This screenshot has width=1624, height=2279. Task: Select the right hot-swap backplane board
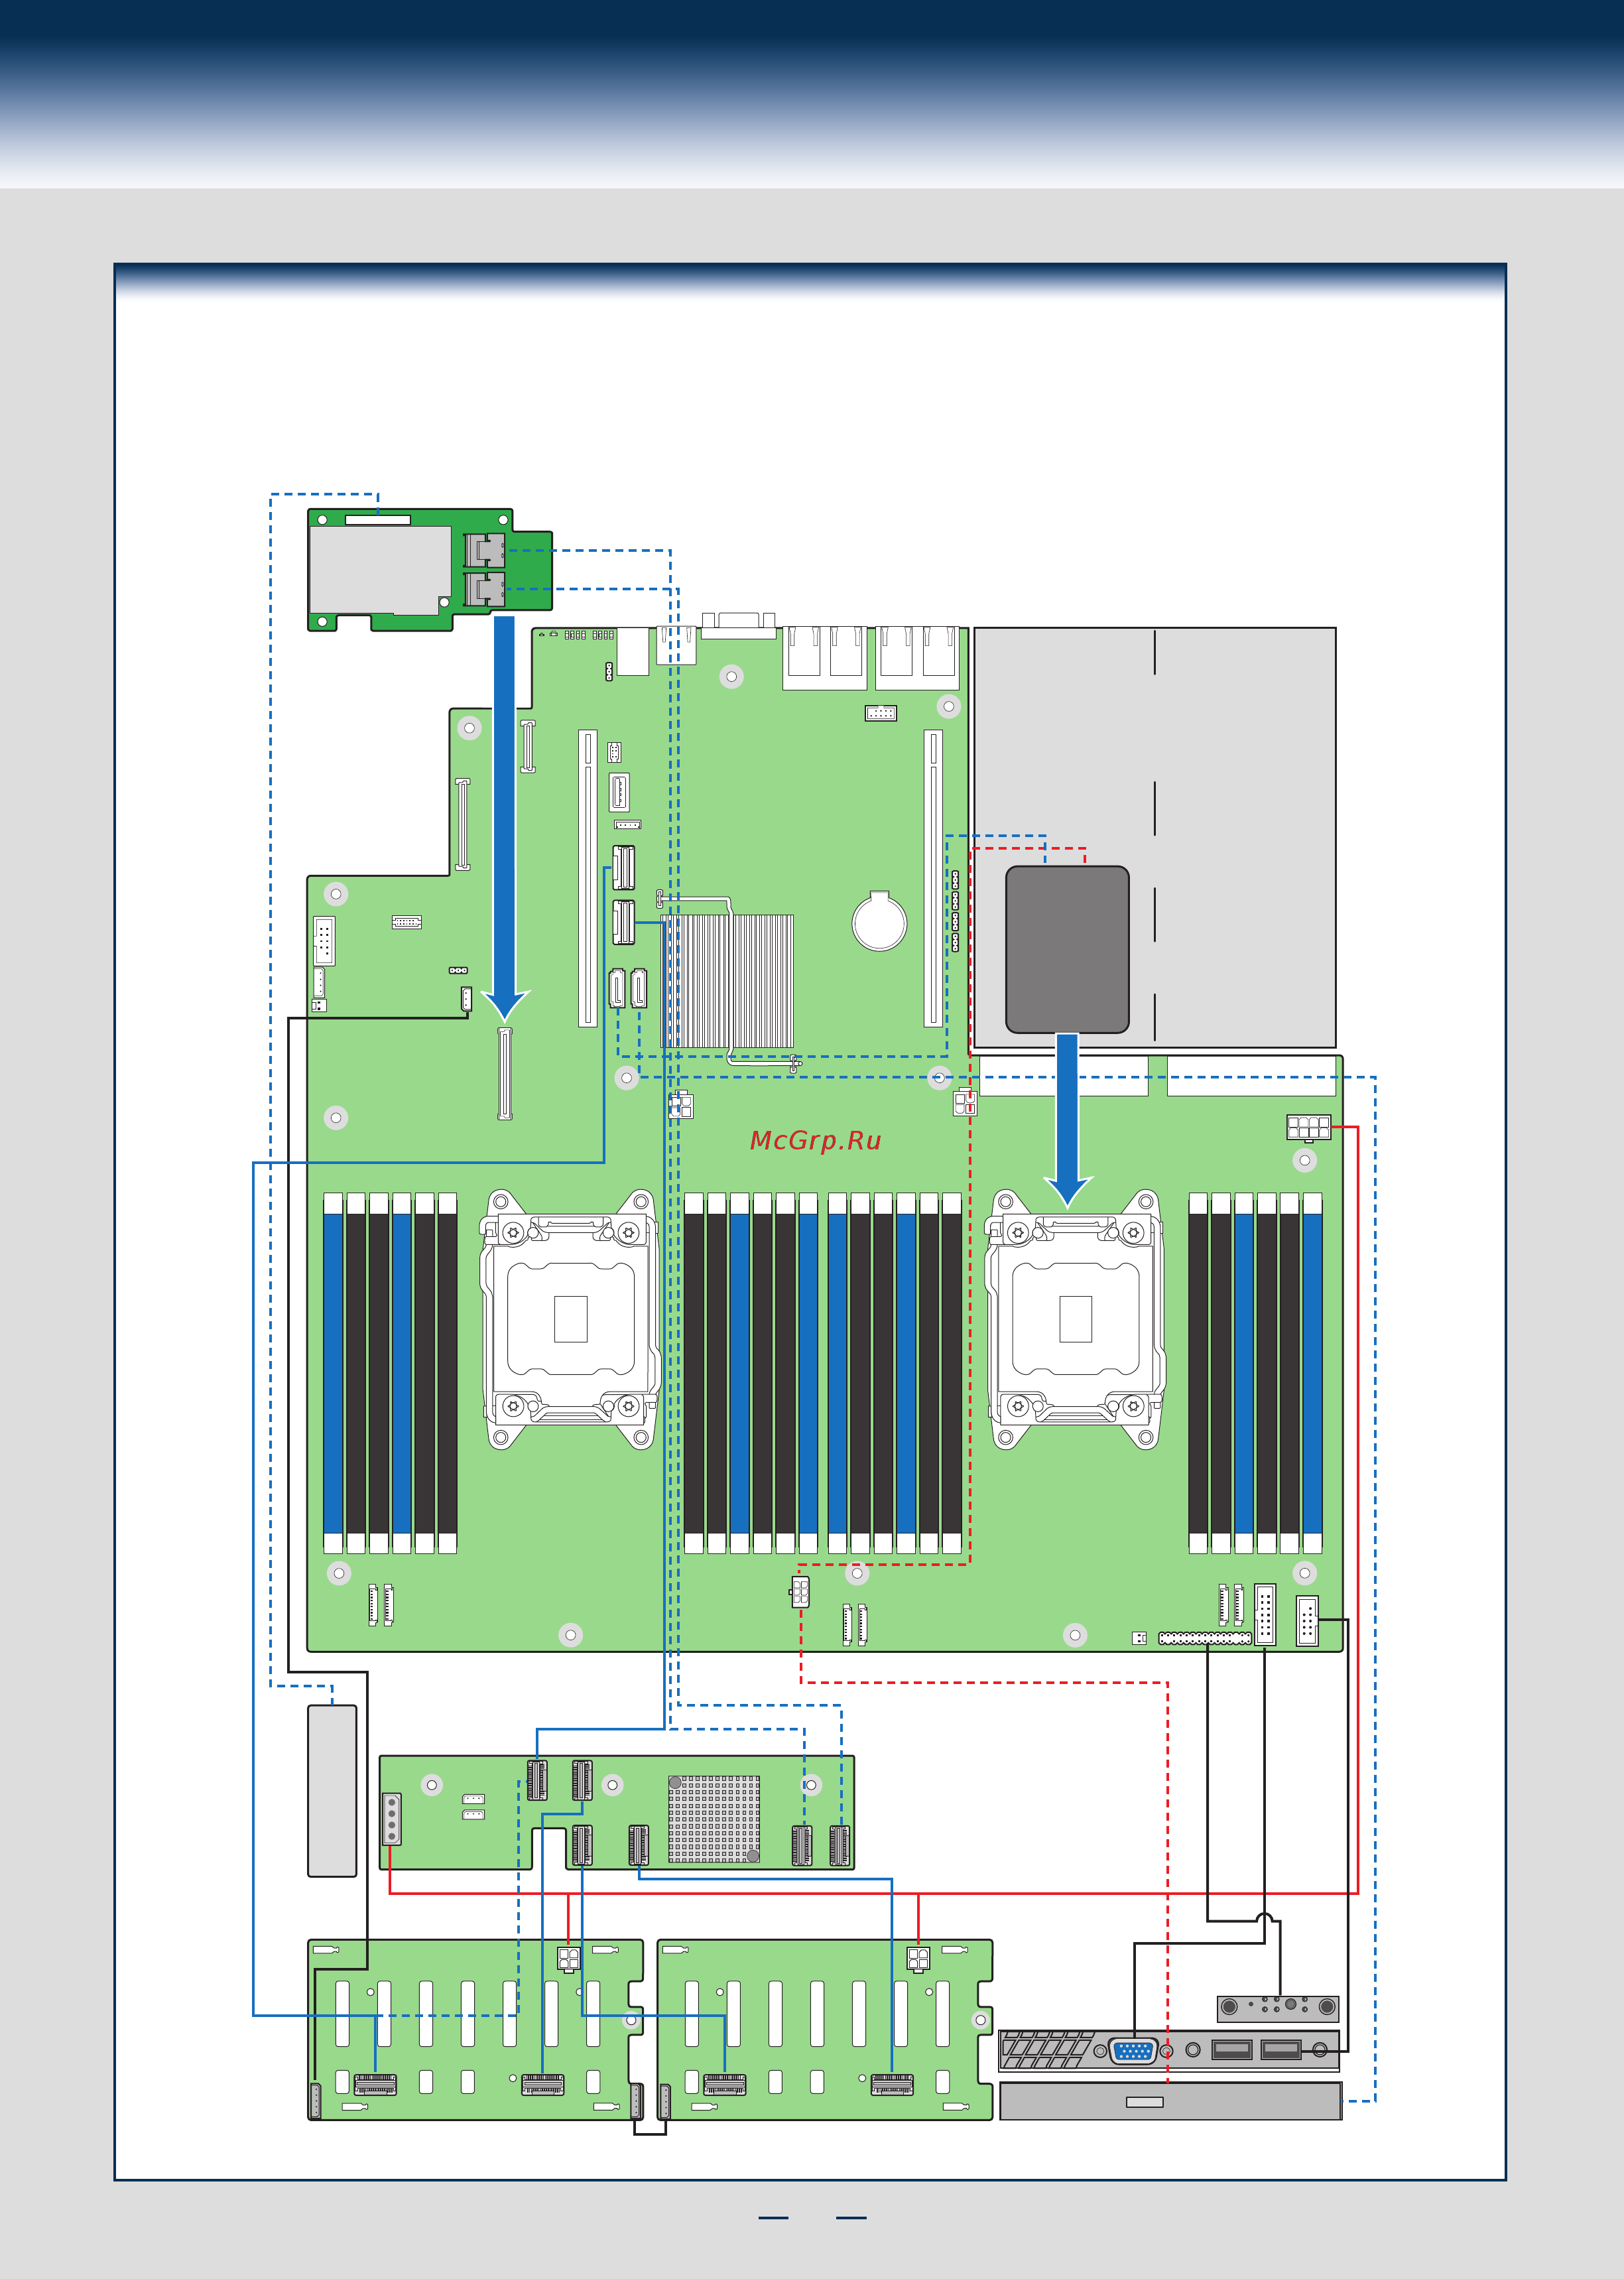pyautogui.click(x=825, y=2030)
